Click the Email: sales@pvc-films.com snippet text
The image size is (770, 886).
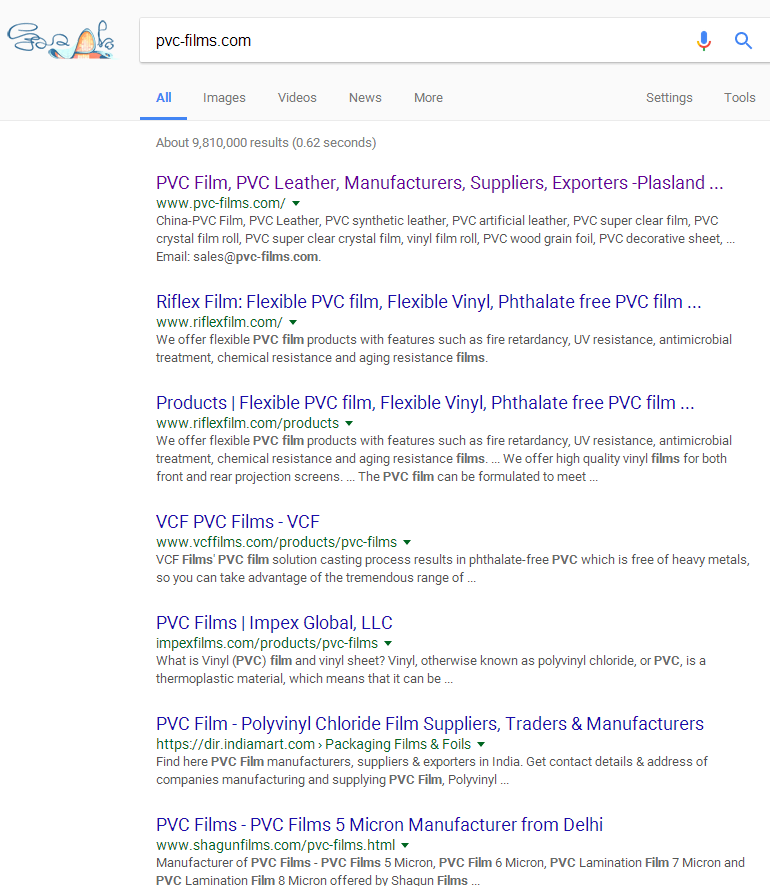coord(238,257)
